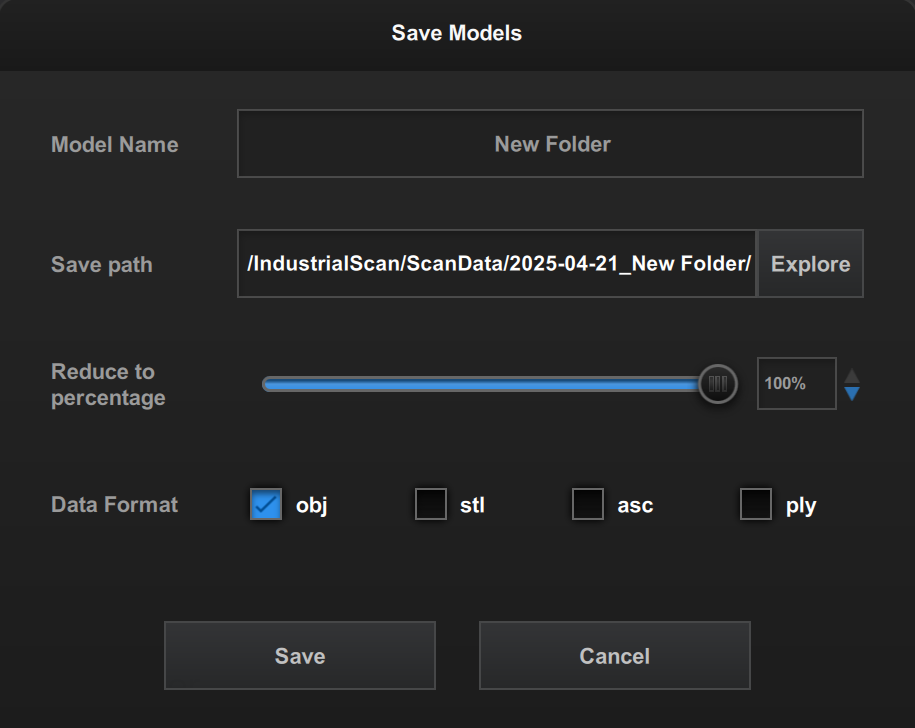Click the "asc" text label

point(635,505)
